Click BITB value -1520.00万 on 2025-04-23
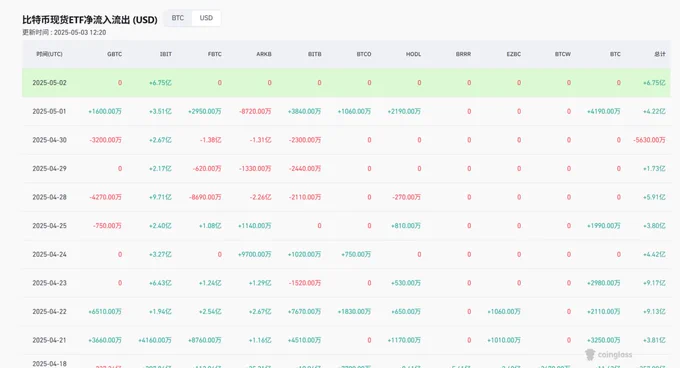This screenshot has height=368, width=680. click(x=305, y=283)
